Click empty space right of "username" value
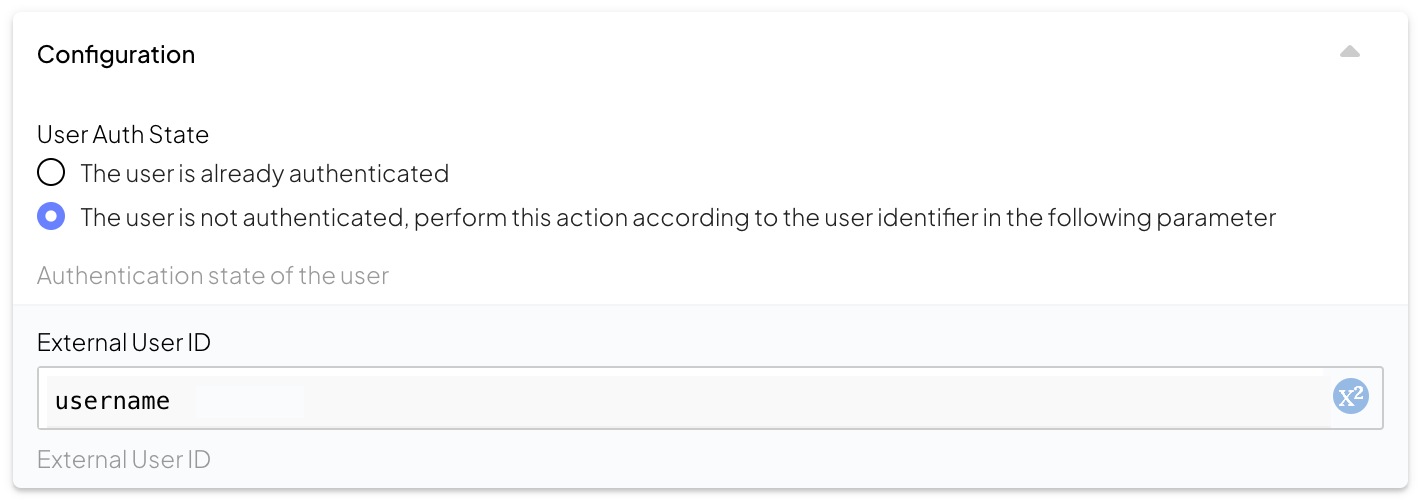The height and width of the screenshot is (502, 1420). [800, 400]
